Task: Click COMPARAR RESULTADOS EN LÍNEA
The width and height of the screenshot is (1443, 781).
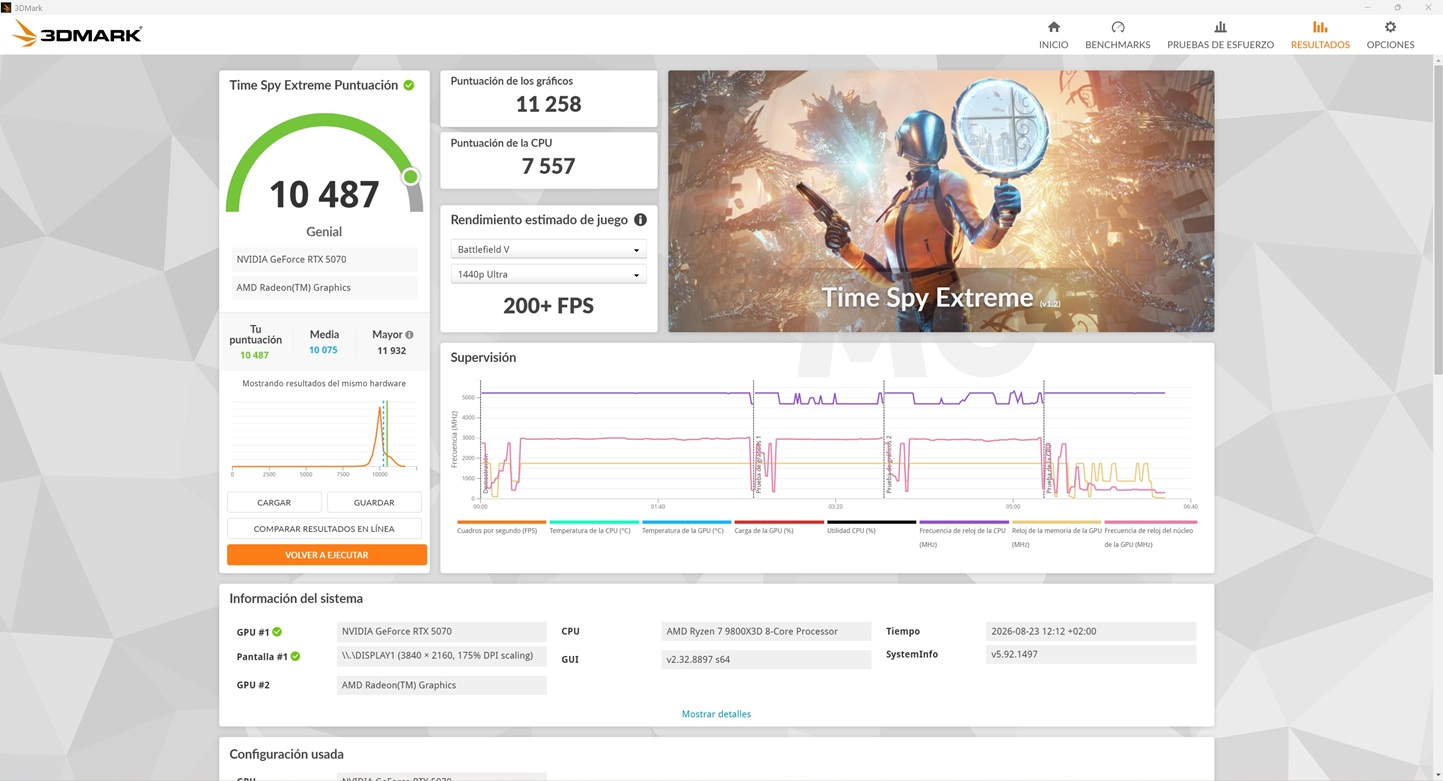Action: [x=324, y=528]
